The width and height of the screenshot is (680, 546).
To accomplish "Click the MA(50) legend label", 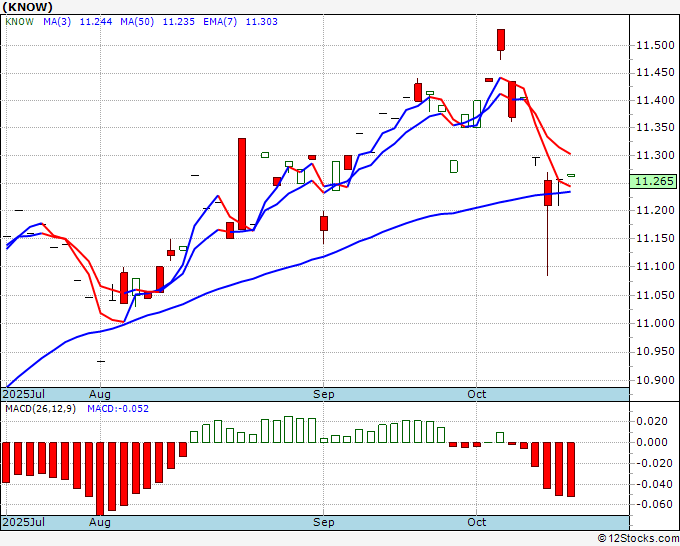I will [x=137, y=22].
